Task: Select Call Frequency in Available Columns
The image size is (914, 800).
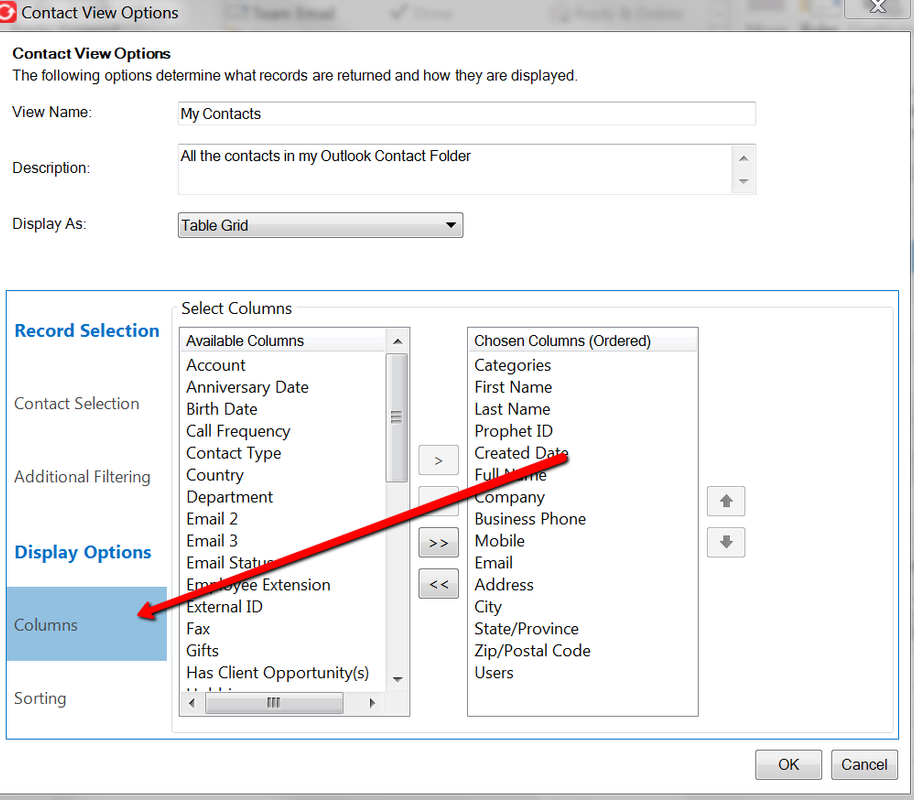Action: (x=238, y=431)
